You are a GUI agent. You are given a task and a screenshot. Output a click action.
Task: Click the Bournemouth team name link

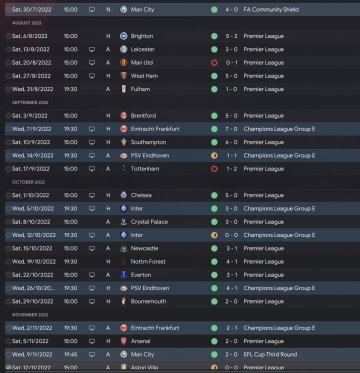(x=148, y=301)
